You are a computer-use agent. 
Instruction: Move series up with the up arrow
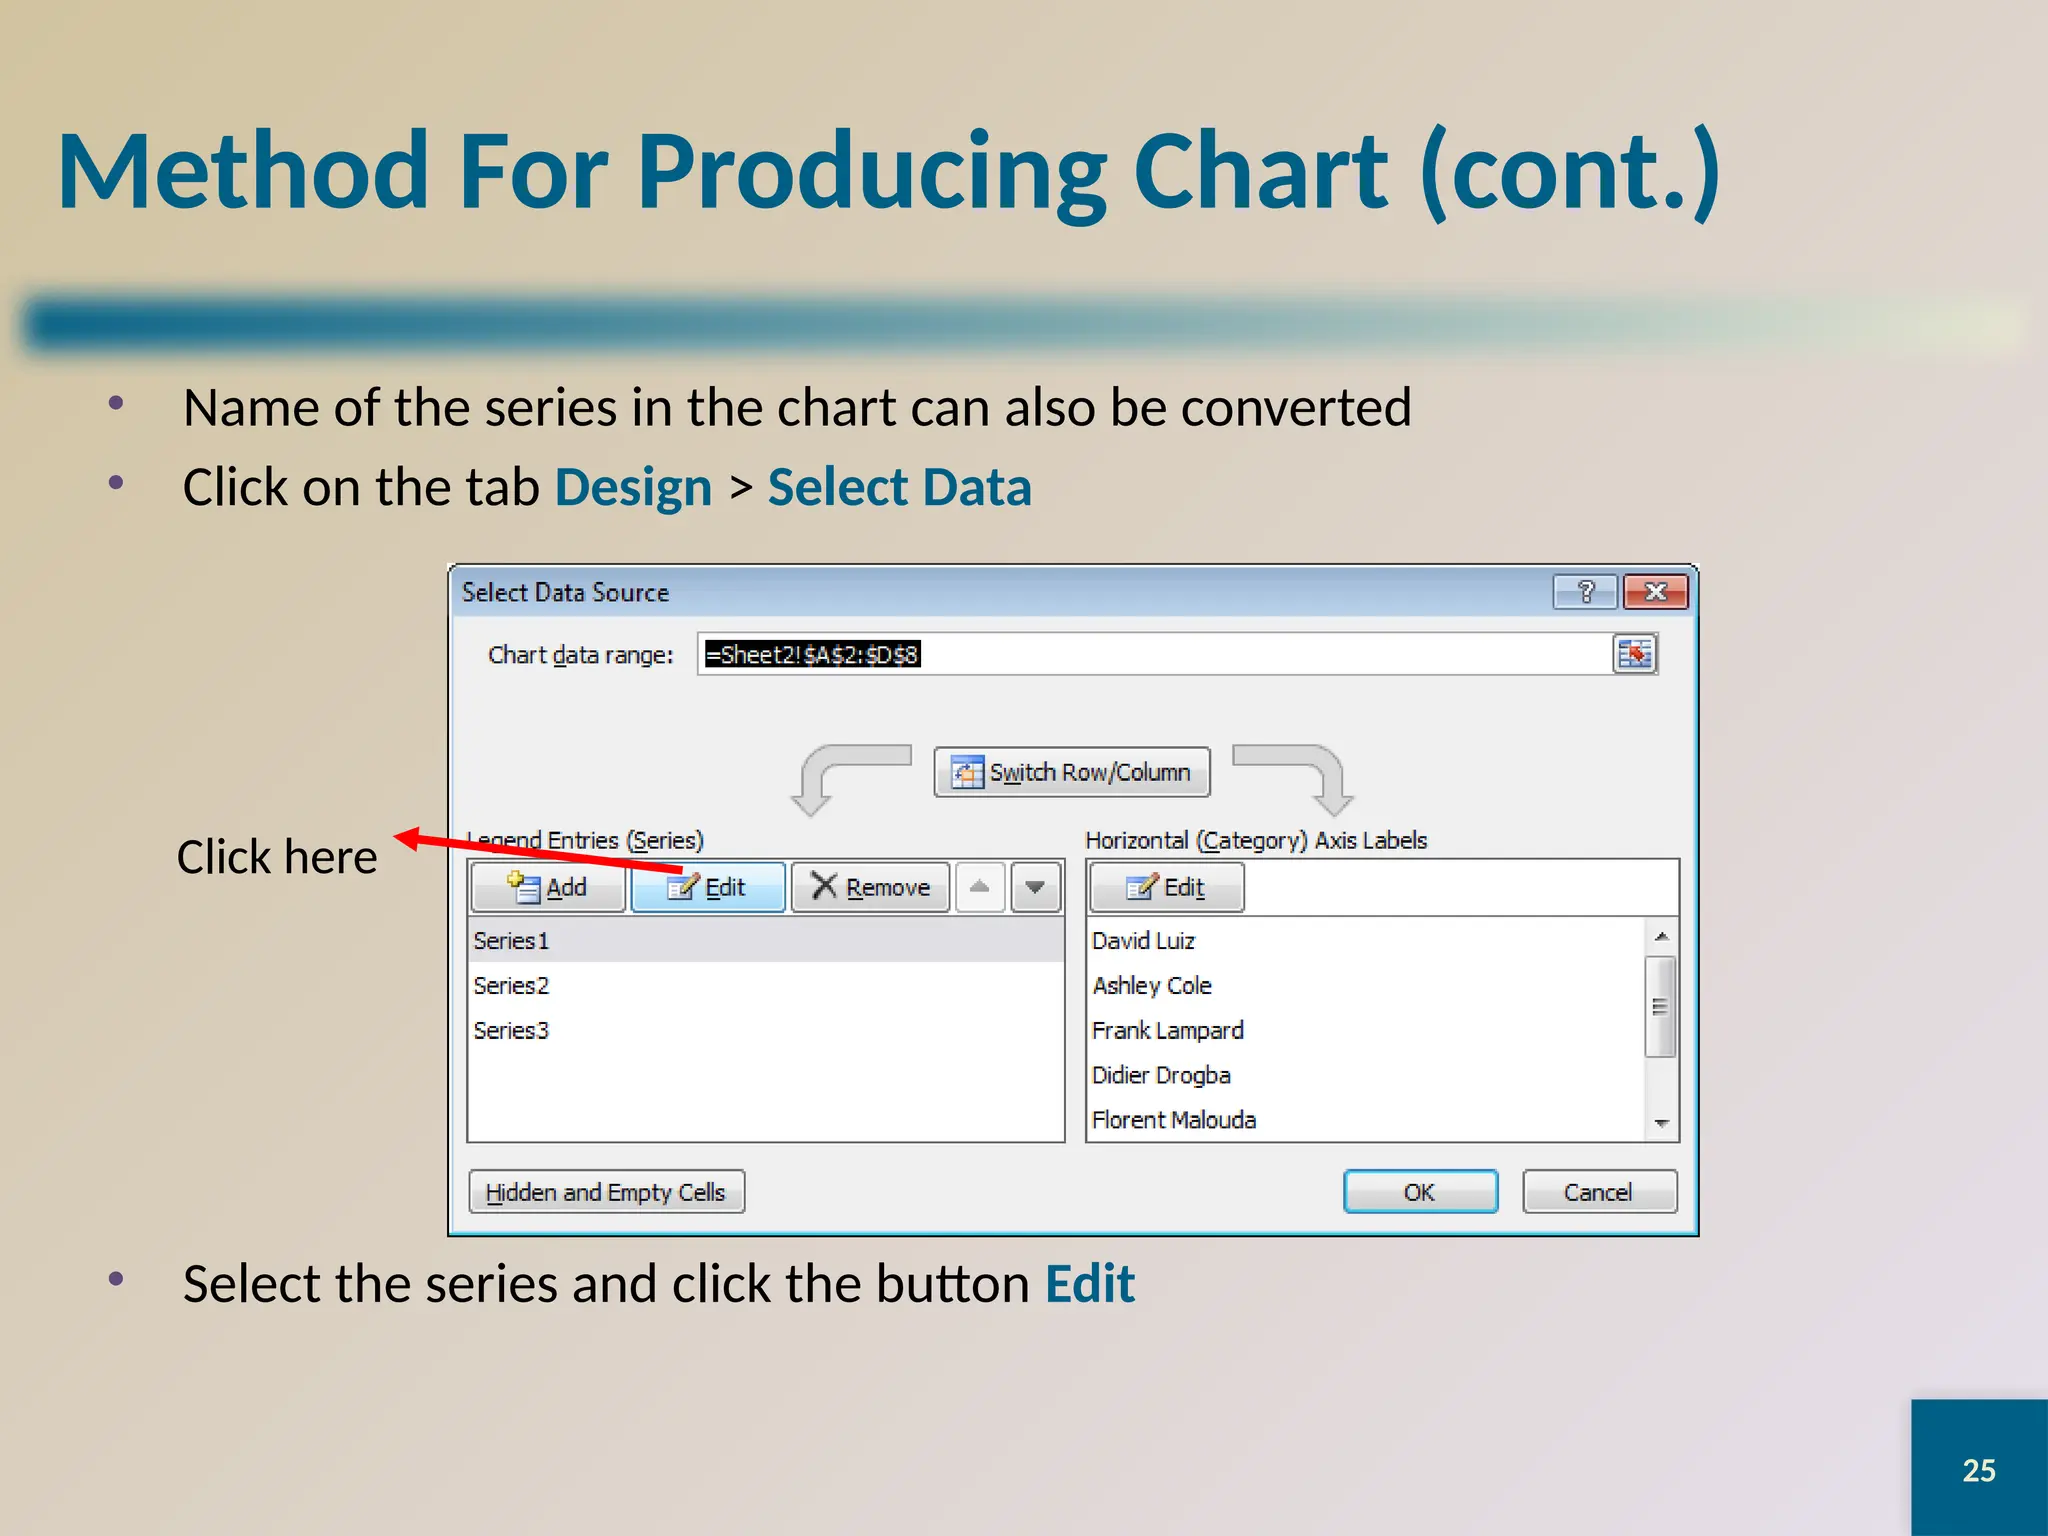[980, 887]
